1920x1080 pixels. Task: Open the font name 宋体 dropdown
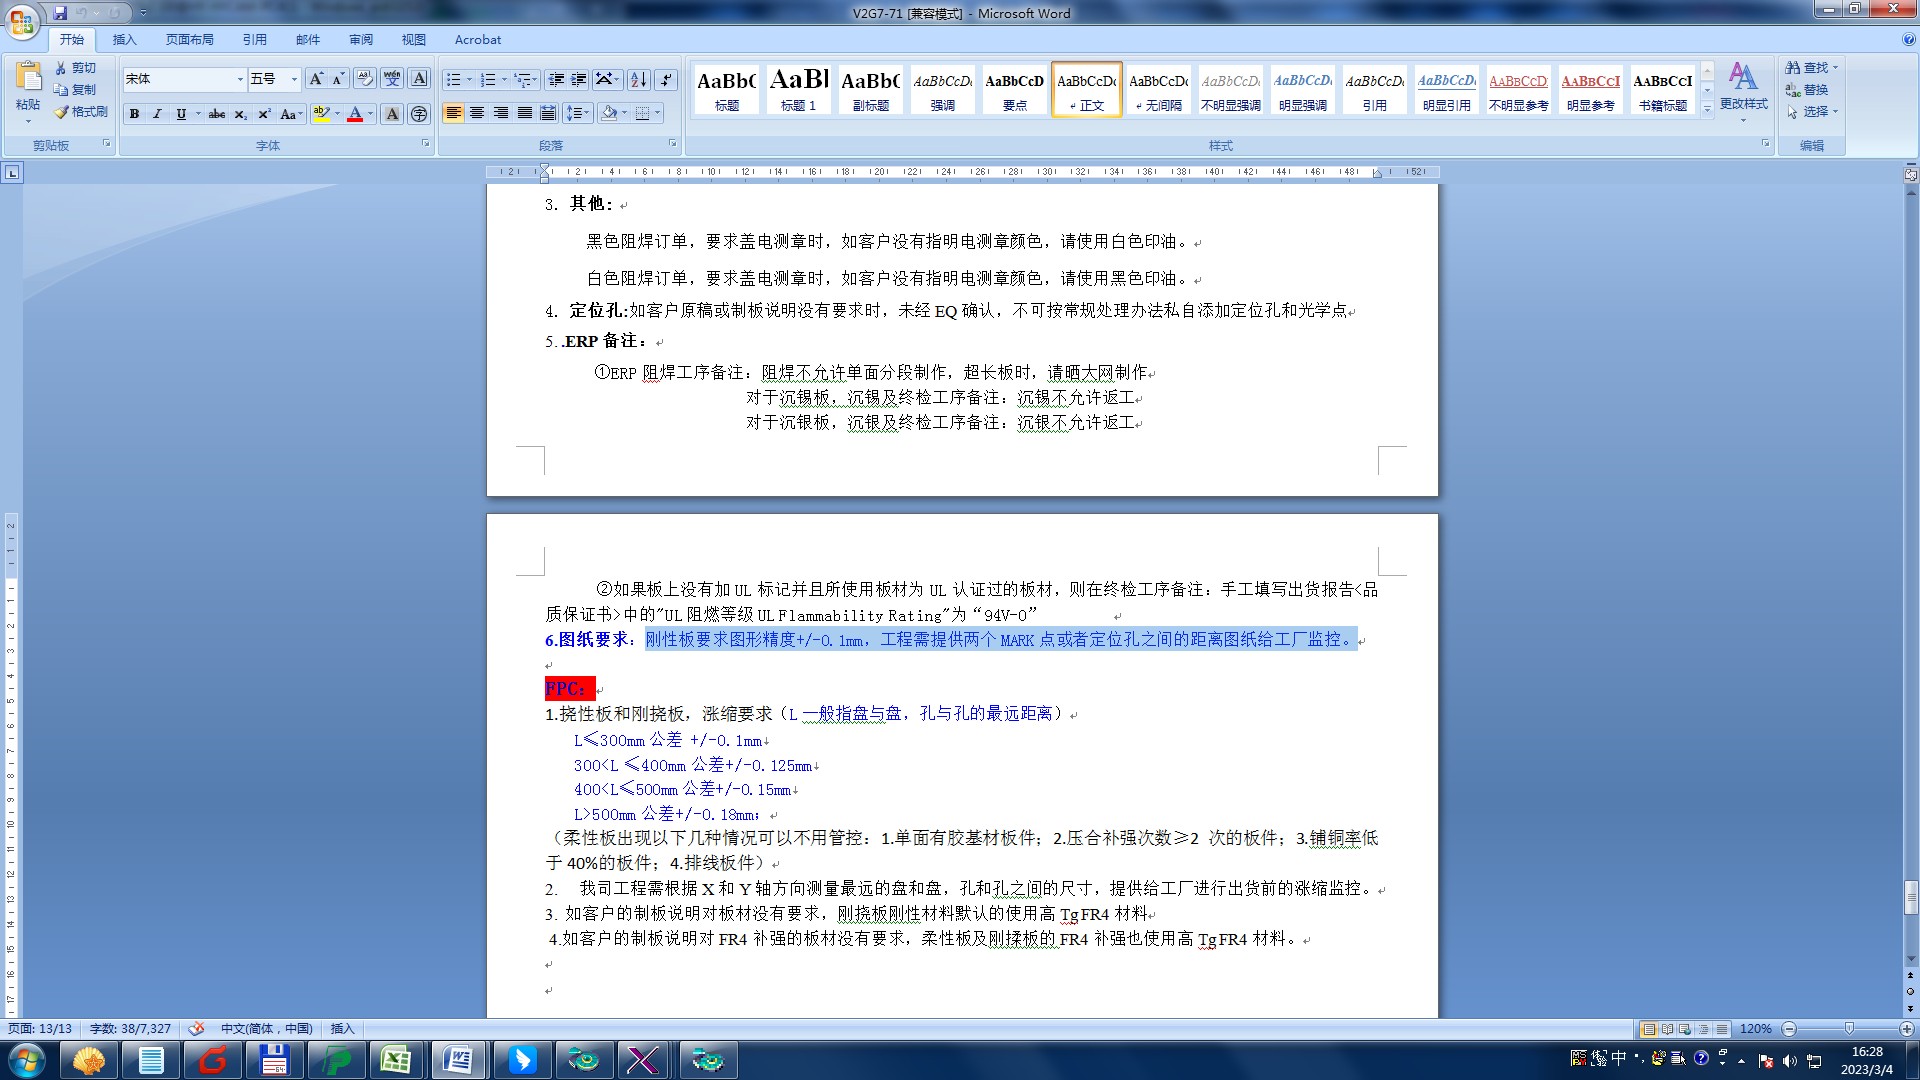240,79
